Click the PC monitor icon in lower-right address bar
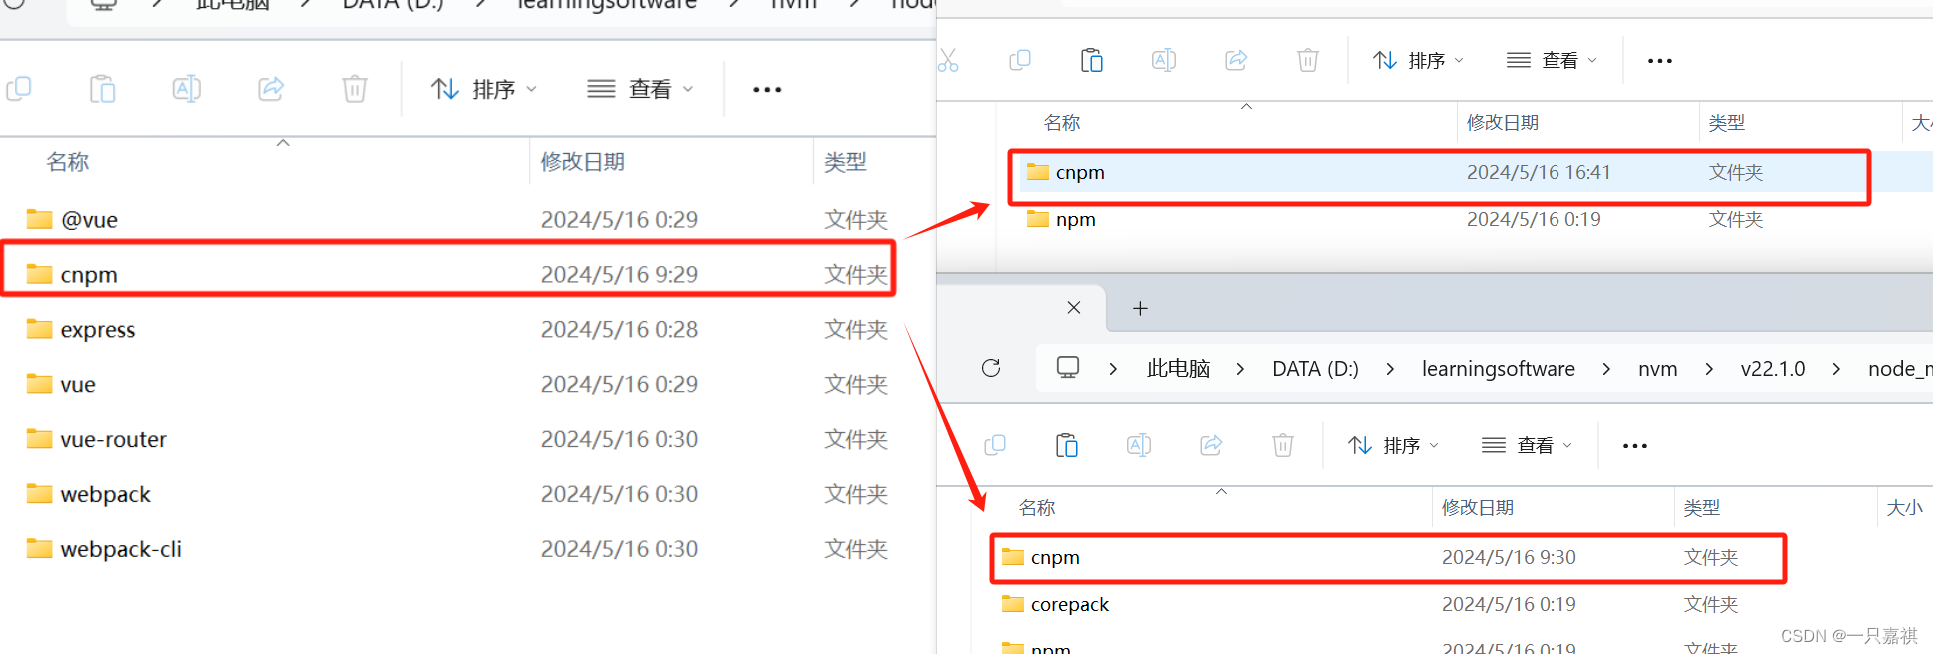This screenshot has width=1933, height=654. coord(1068,367)
